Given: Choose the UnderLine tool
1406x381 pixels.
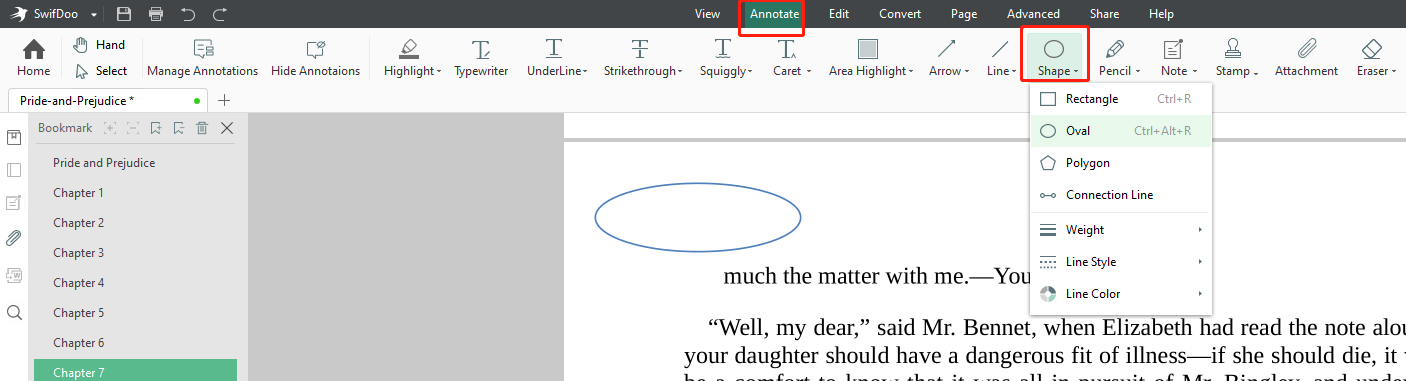Looking at the screenshot, I should point(556,59).
